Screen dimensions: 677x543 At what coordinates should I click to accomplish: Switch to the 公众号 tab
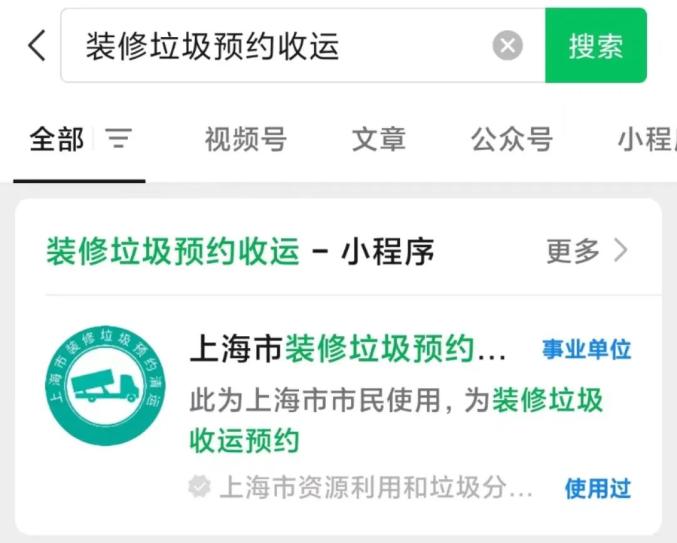pyautogui.click(x=512, y=139)
